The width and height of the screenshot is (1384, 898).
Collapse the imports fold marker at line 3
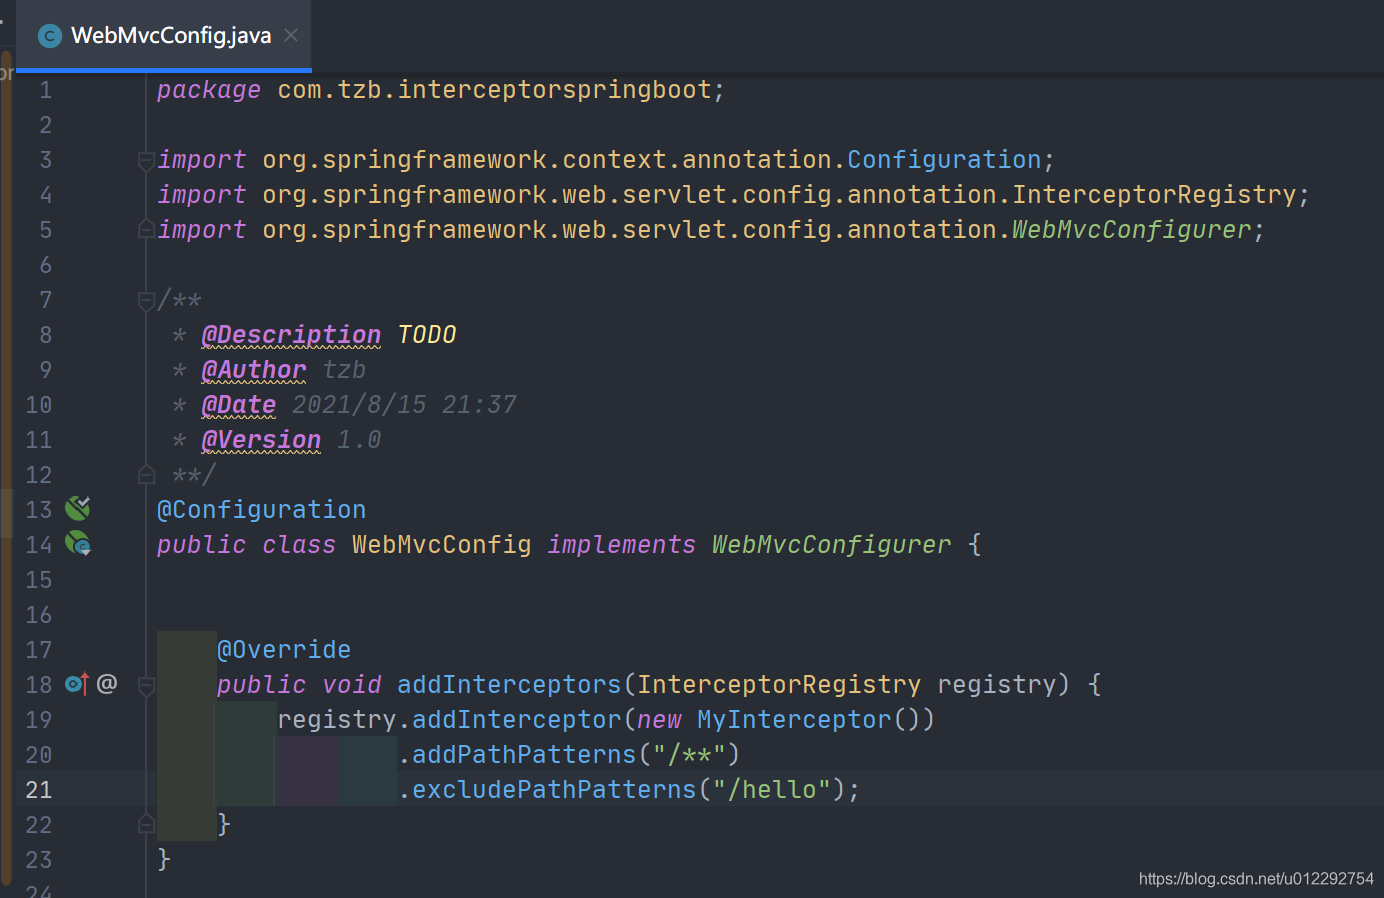pyautogui.click(x=146, y=160)
